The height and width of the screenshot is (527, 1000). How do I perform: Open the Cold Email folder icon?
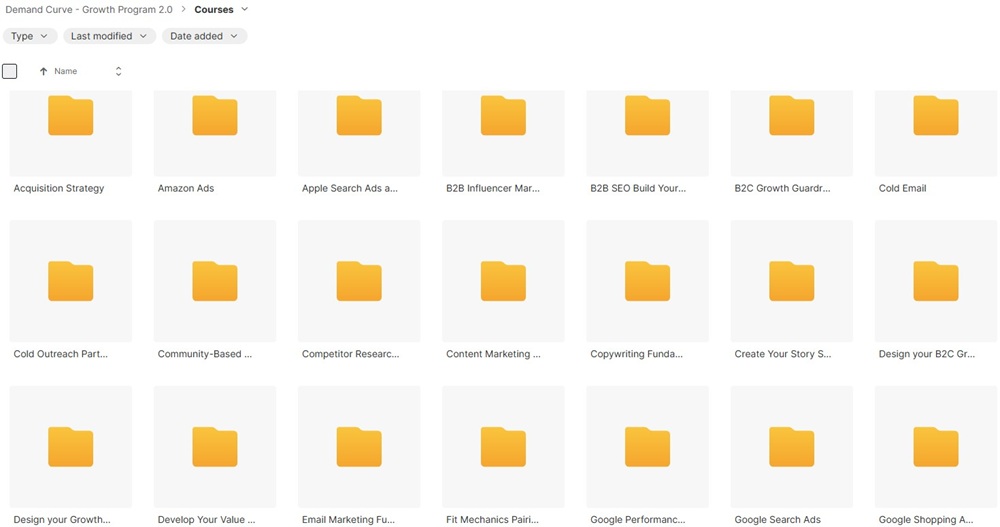[x=935, y=116]
